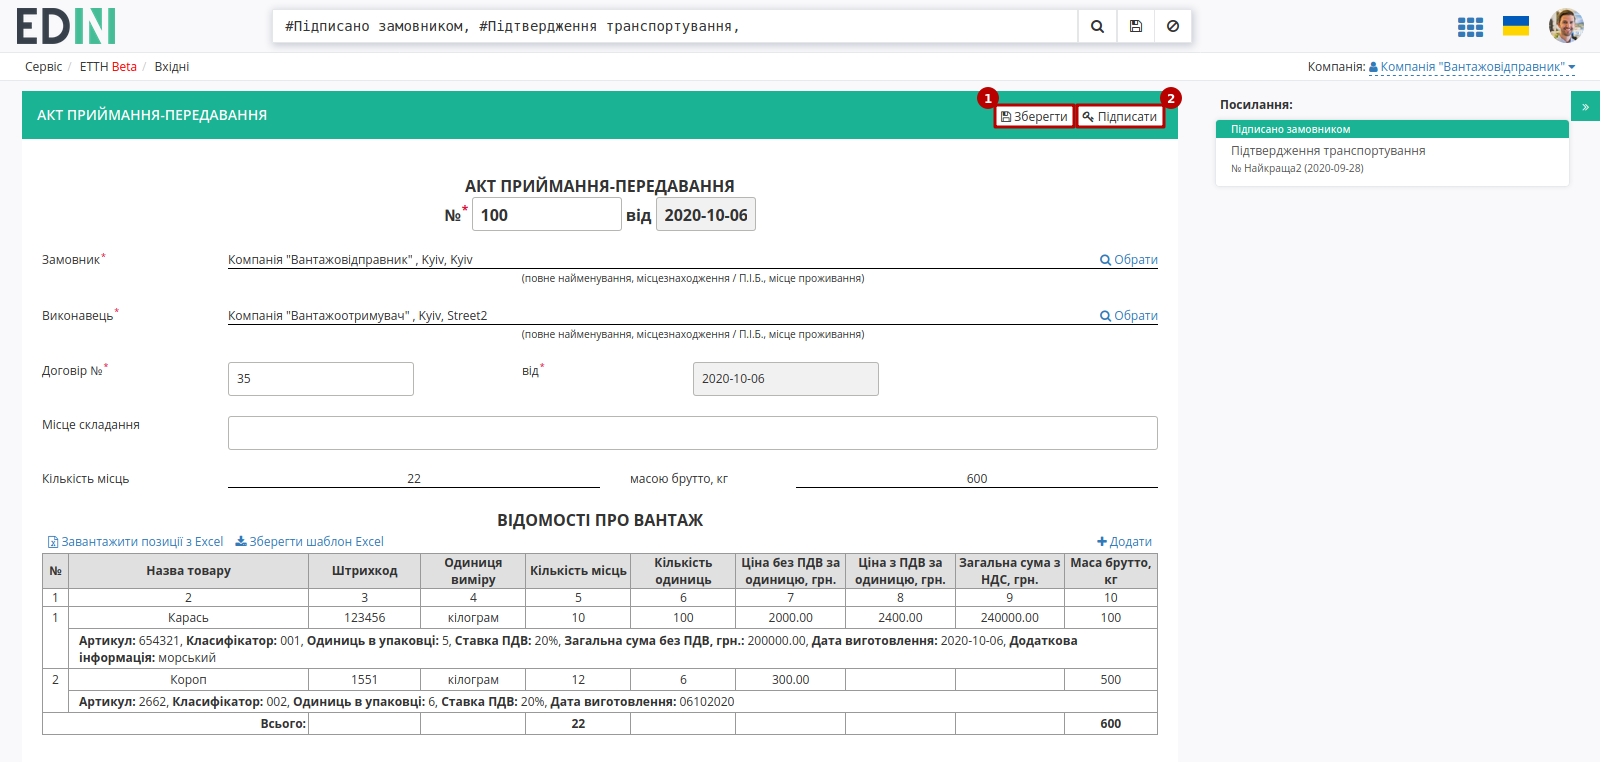
Task: Click the масою брутто value 600
Action: (x=977, y=479)
